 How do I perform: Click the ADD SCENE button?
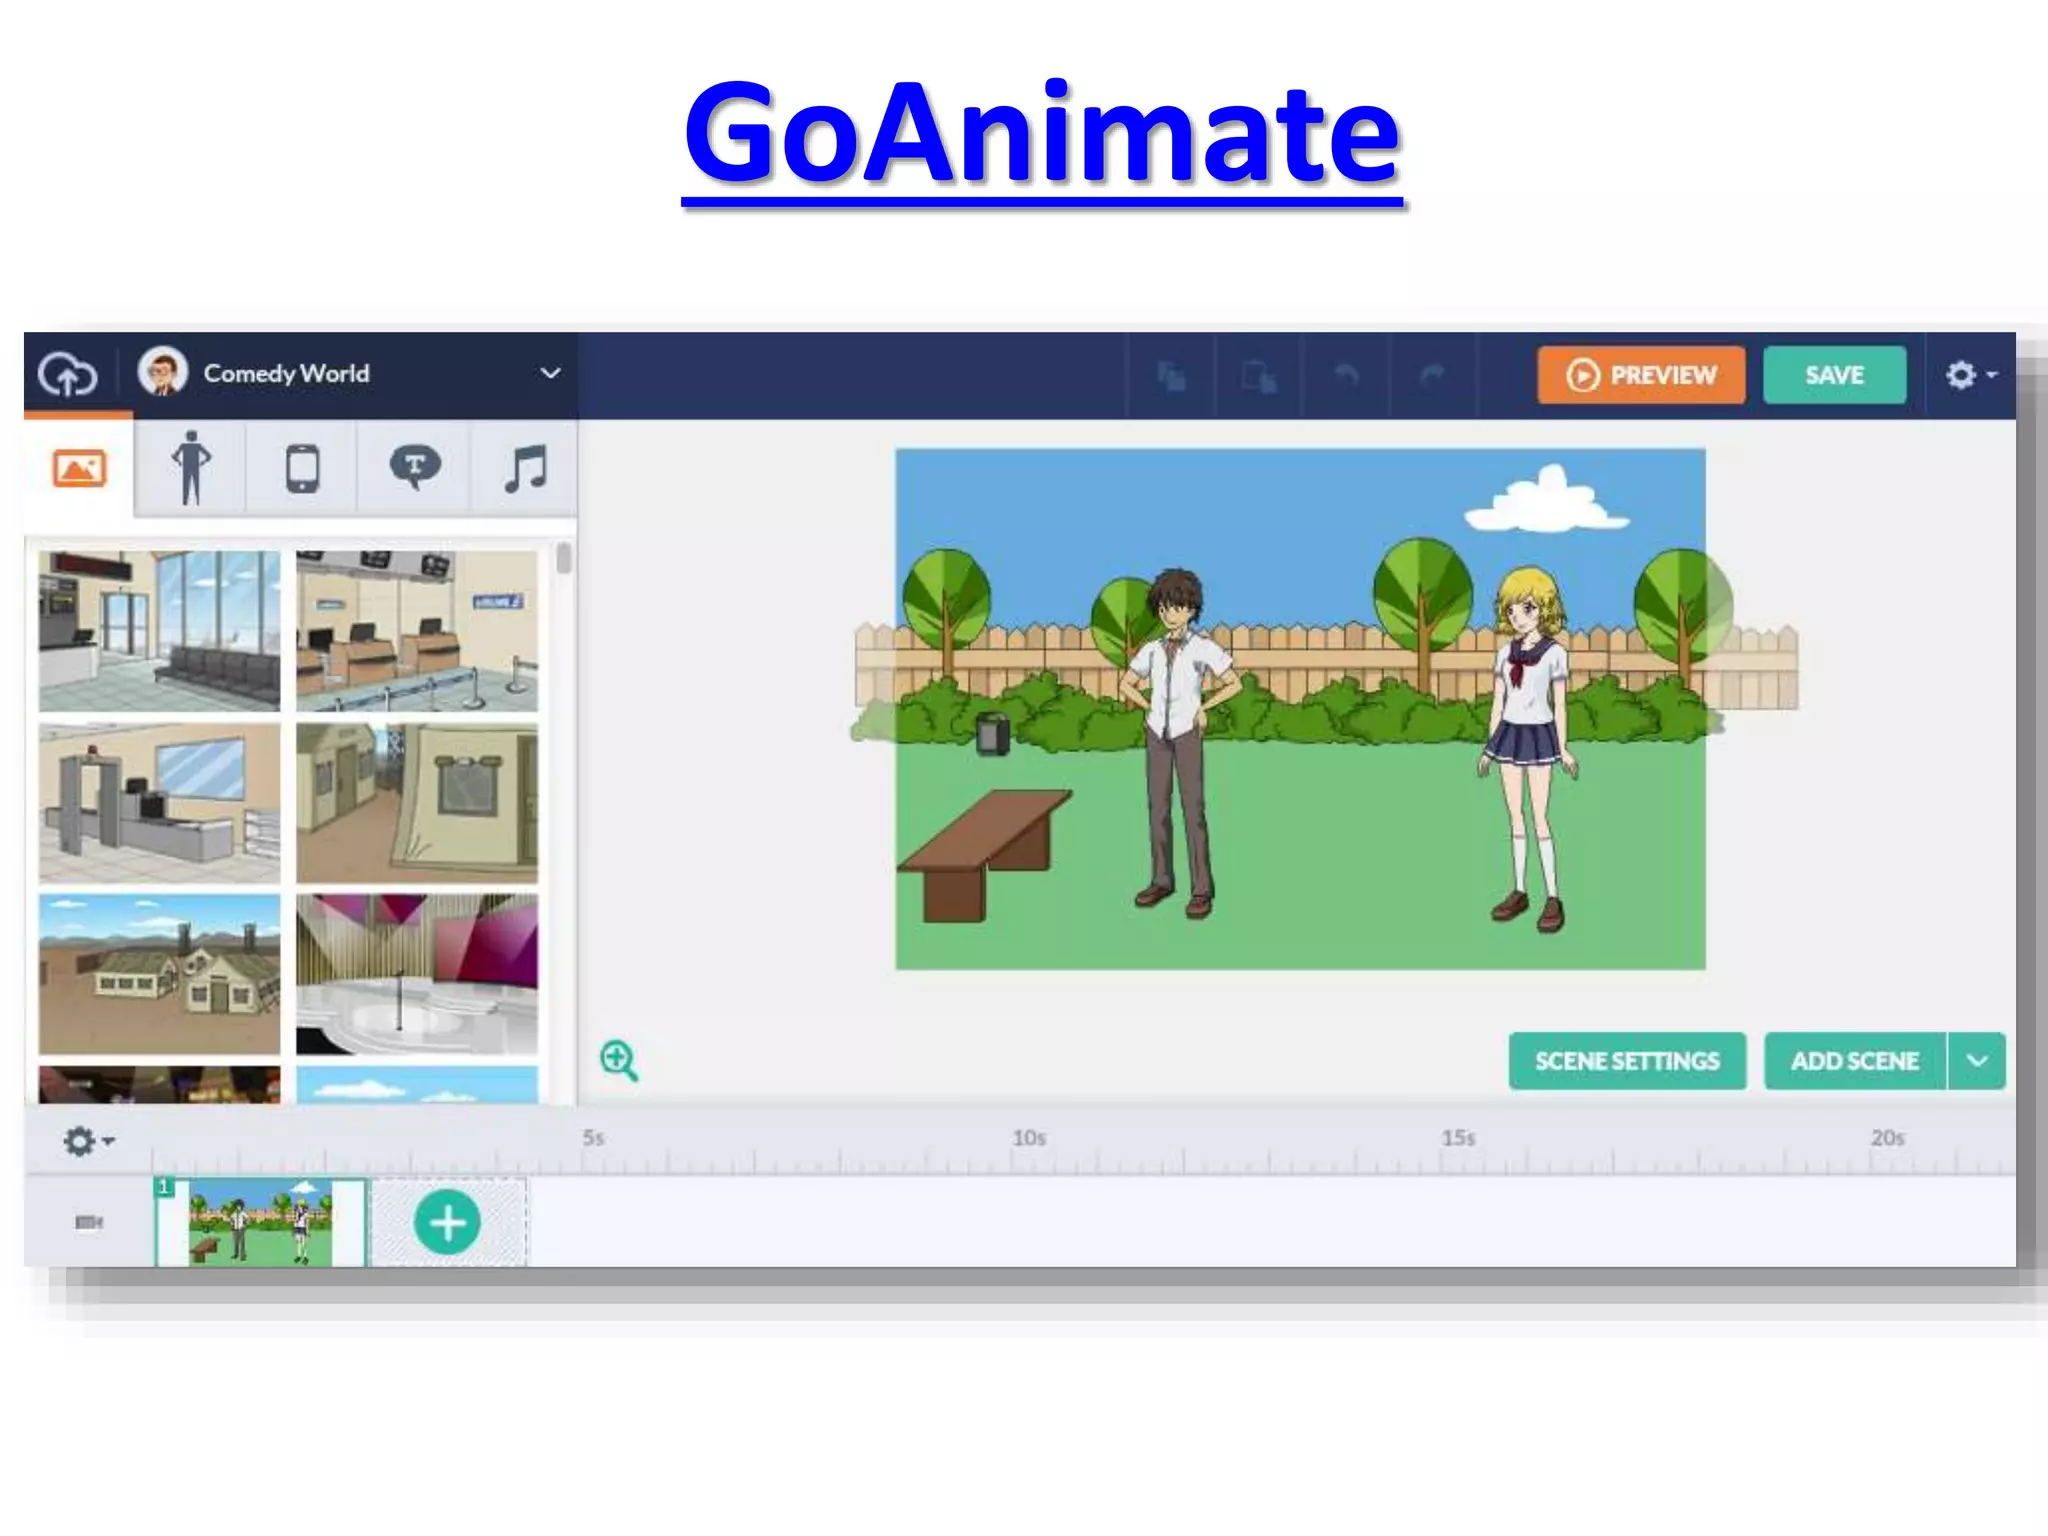click(1855, 1061)
